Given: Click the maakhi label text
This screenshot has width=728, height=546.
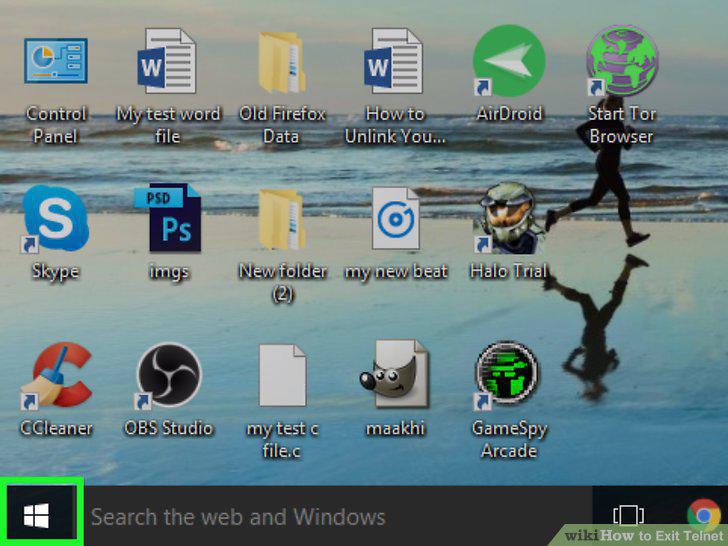Looking at the screenshot, I should [396, 428].
